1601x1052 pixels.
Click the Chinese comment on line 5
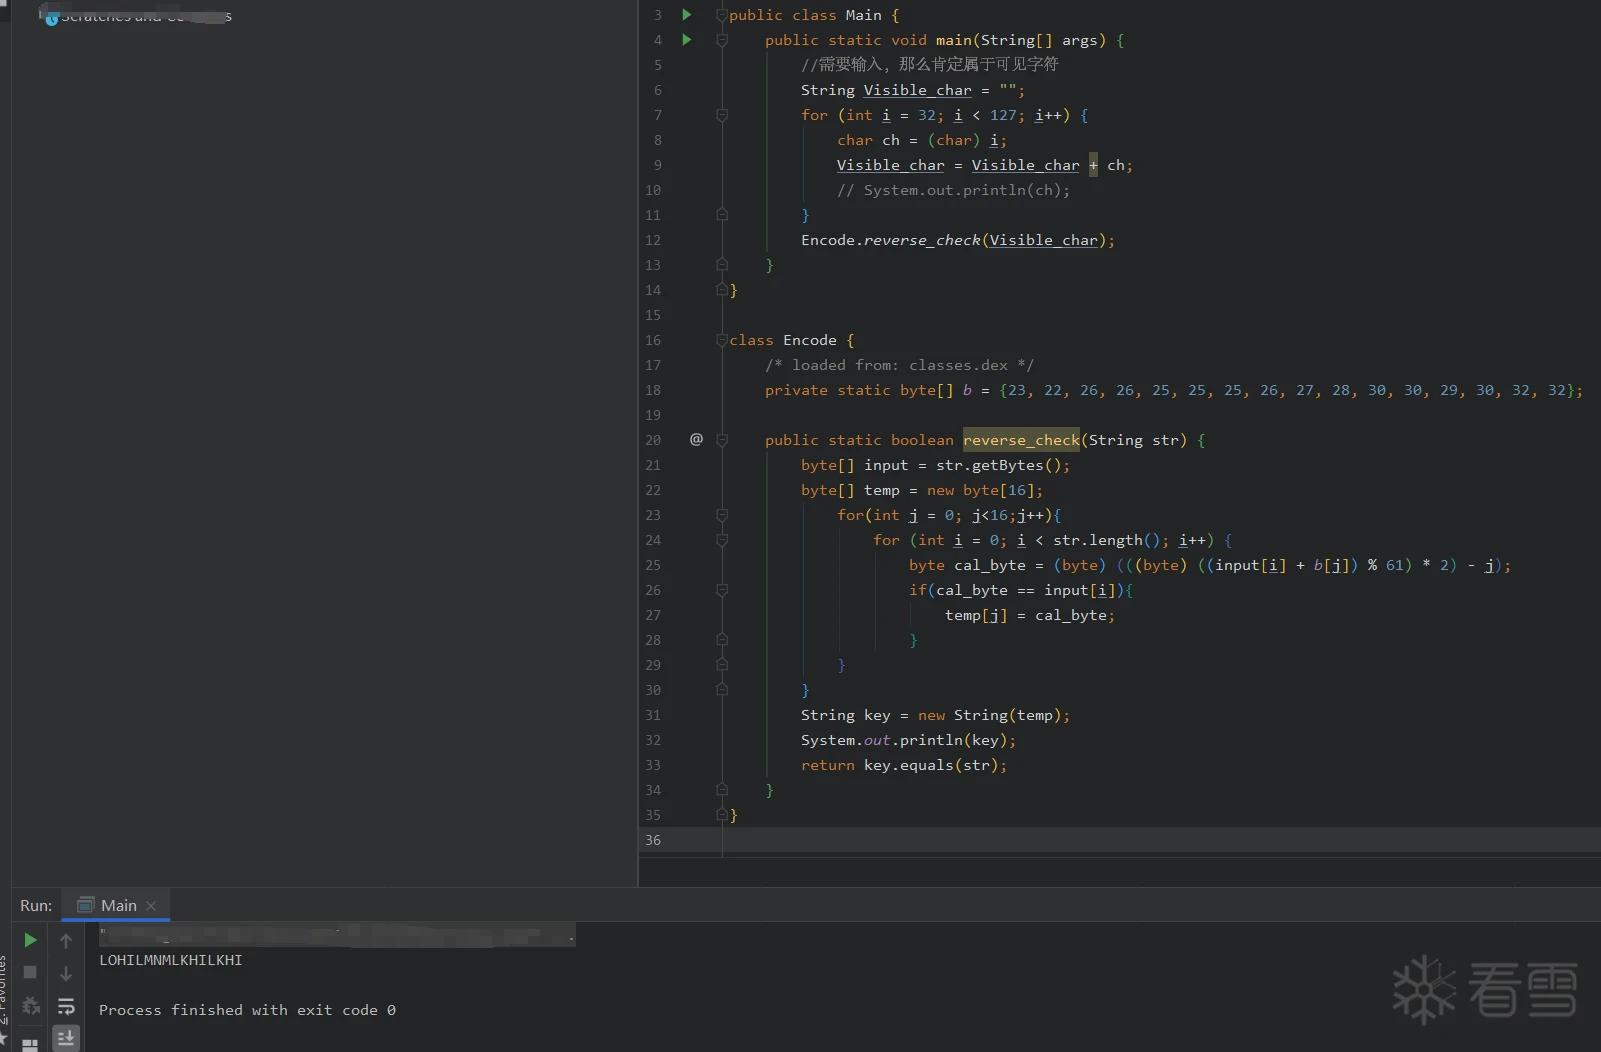(929, 64)
